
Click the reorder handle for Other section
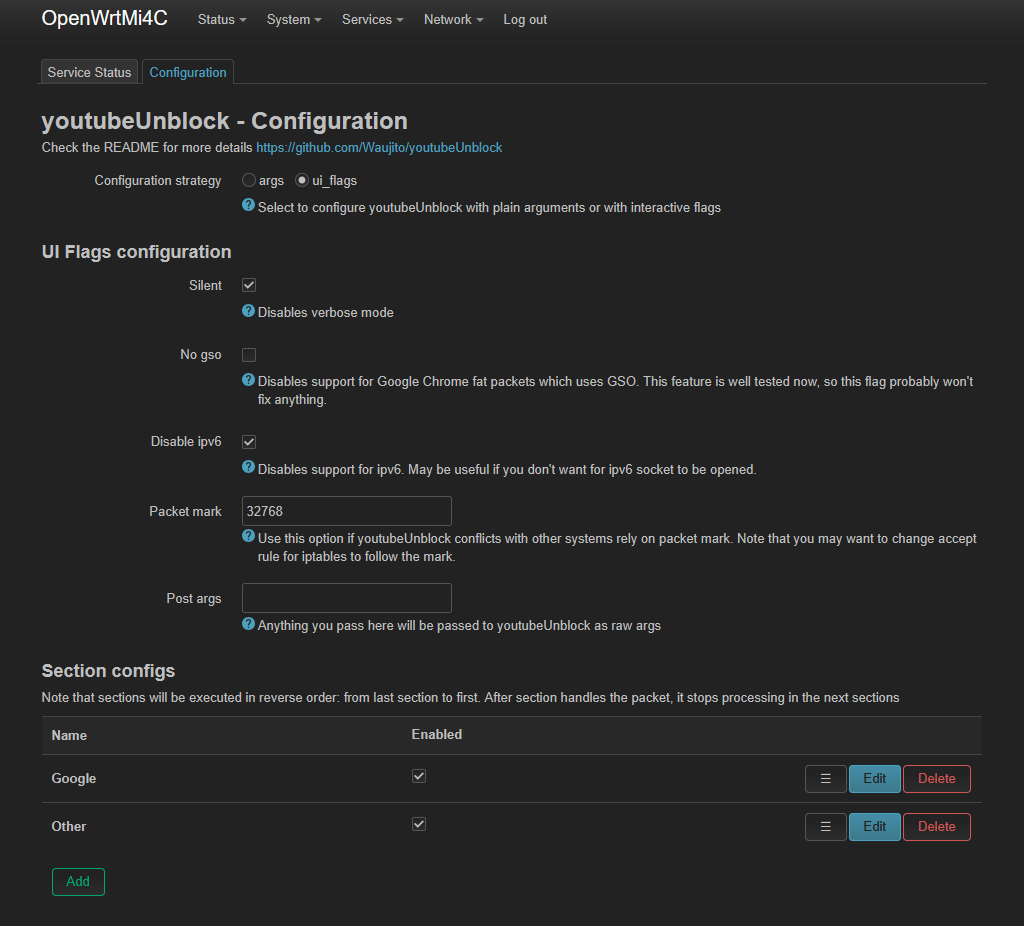pyautogui.click(x=825, y=827)
